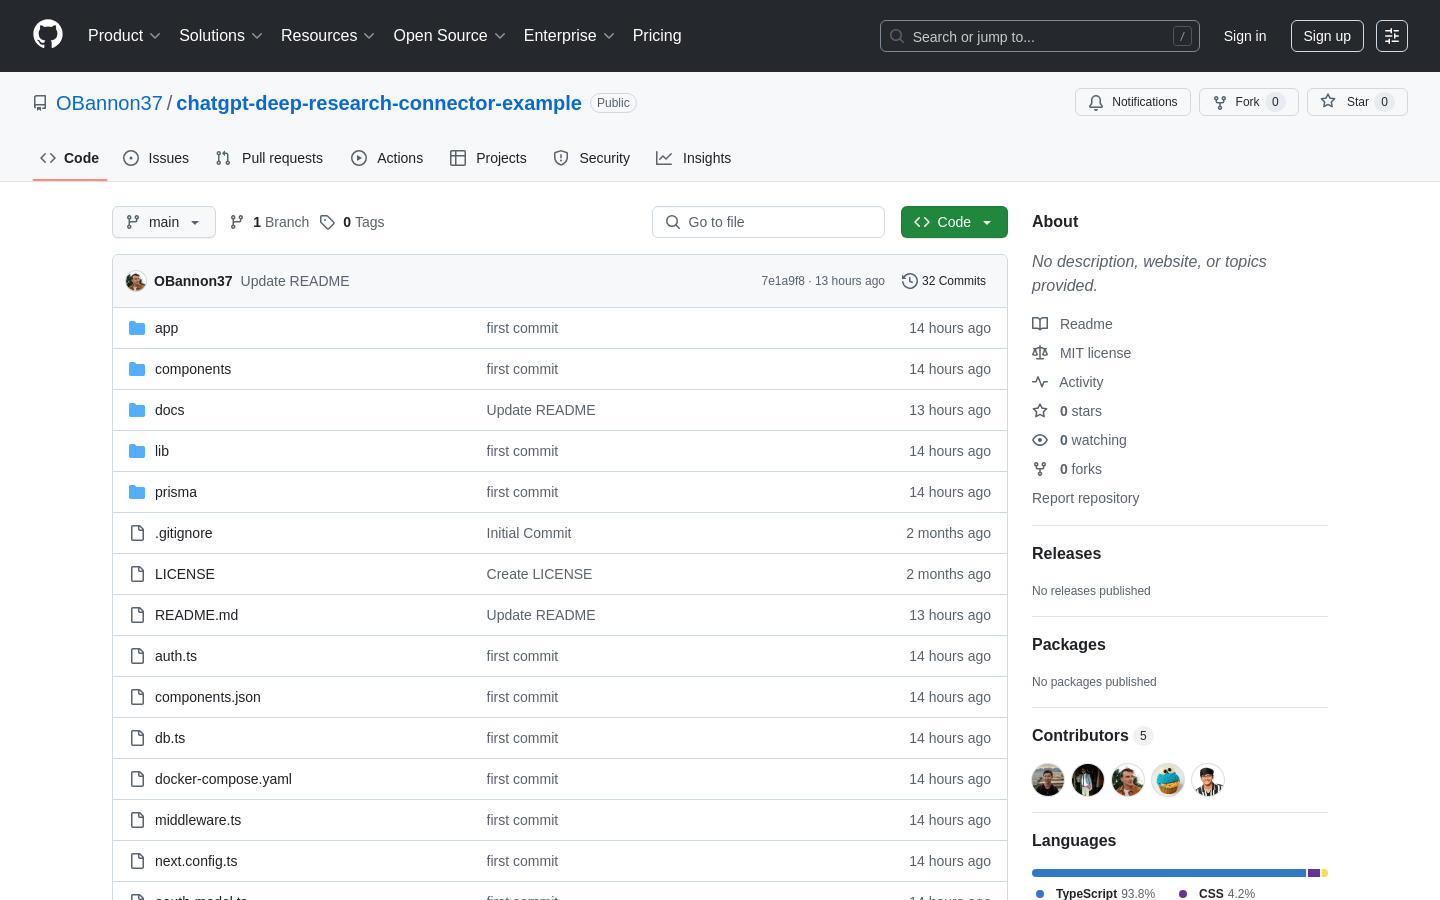Viewport: 1440px width, 900px height.
Task: Select the Code tab
Action: click(x=70, y=158)
